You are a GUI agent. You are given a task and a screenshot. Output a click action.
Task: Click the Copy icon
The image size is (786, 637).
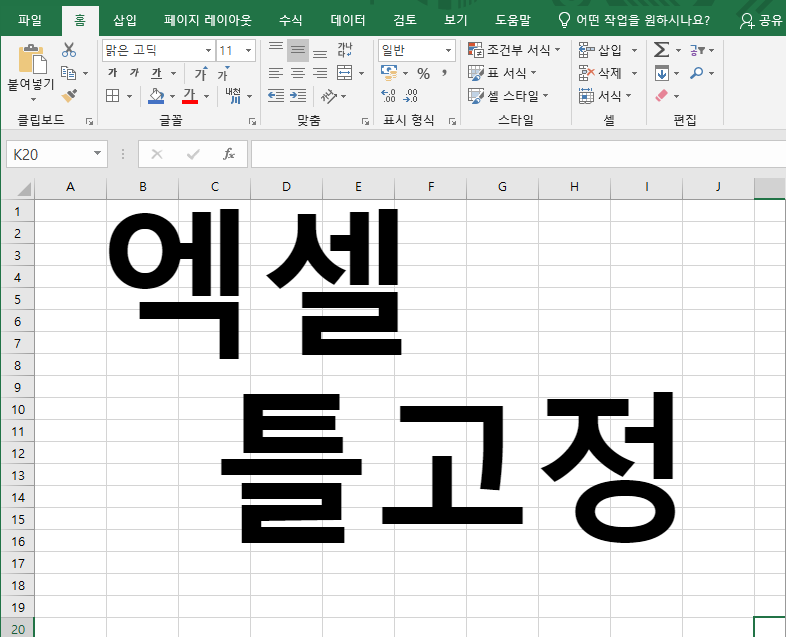[x=69, y=73]
